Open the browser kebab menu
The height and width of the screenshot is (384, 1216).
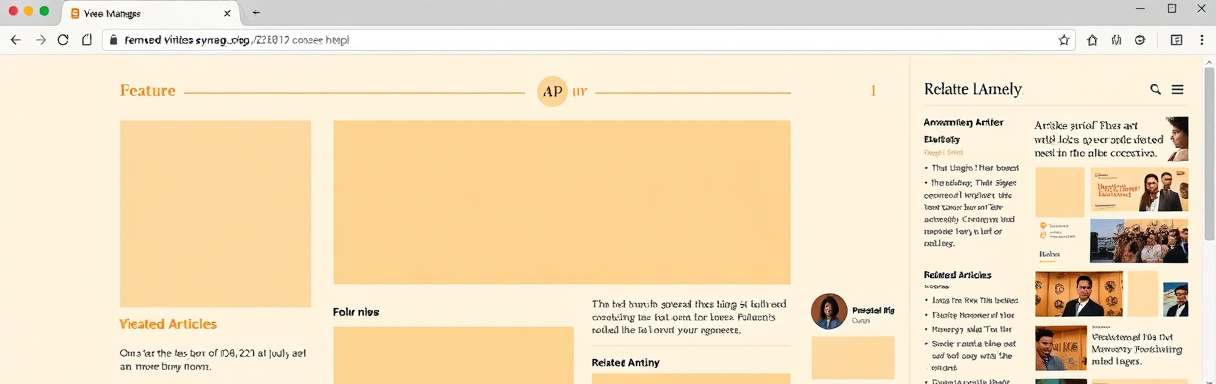(x=1203, y=40)
